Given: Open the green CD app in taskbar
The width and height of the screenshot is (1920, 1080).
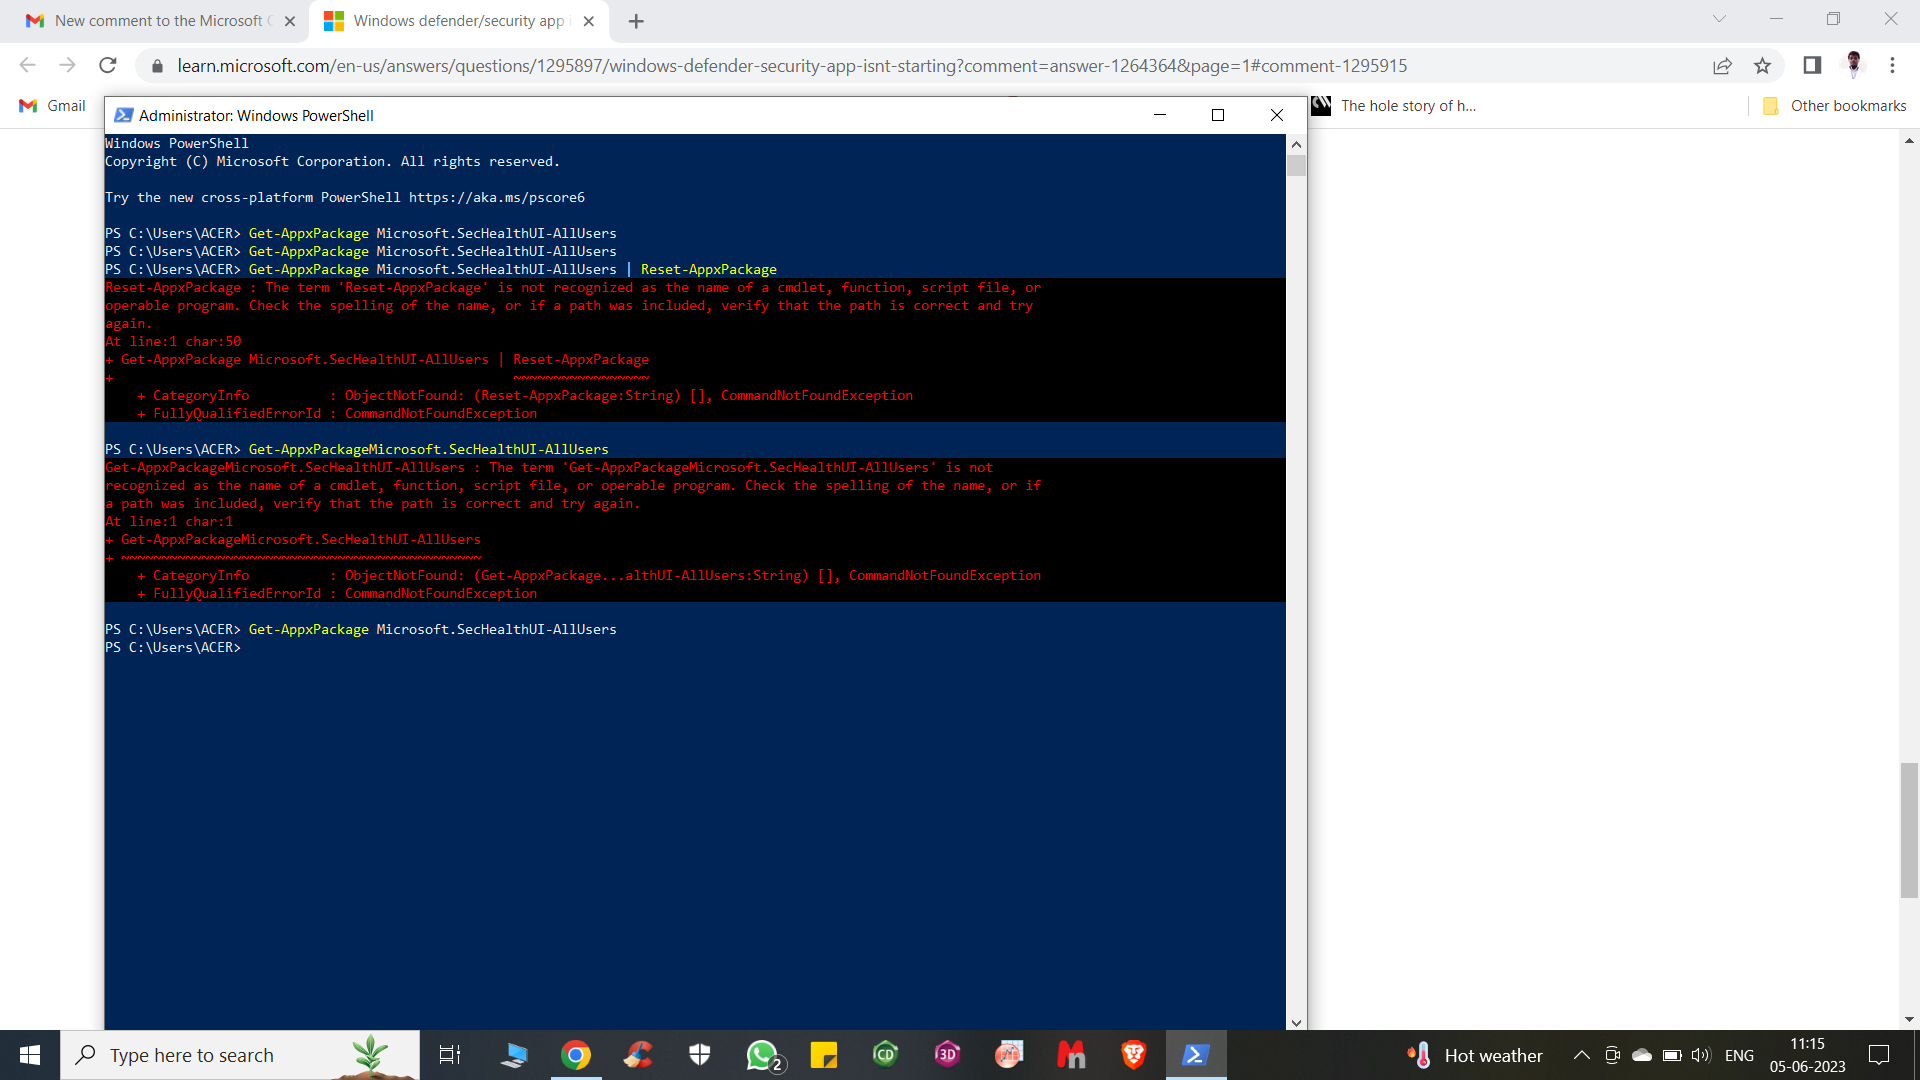Looking at the screenshot, I should 886,1055.
